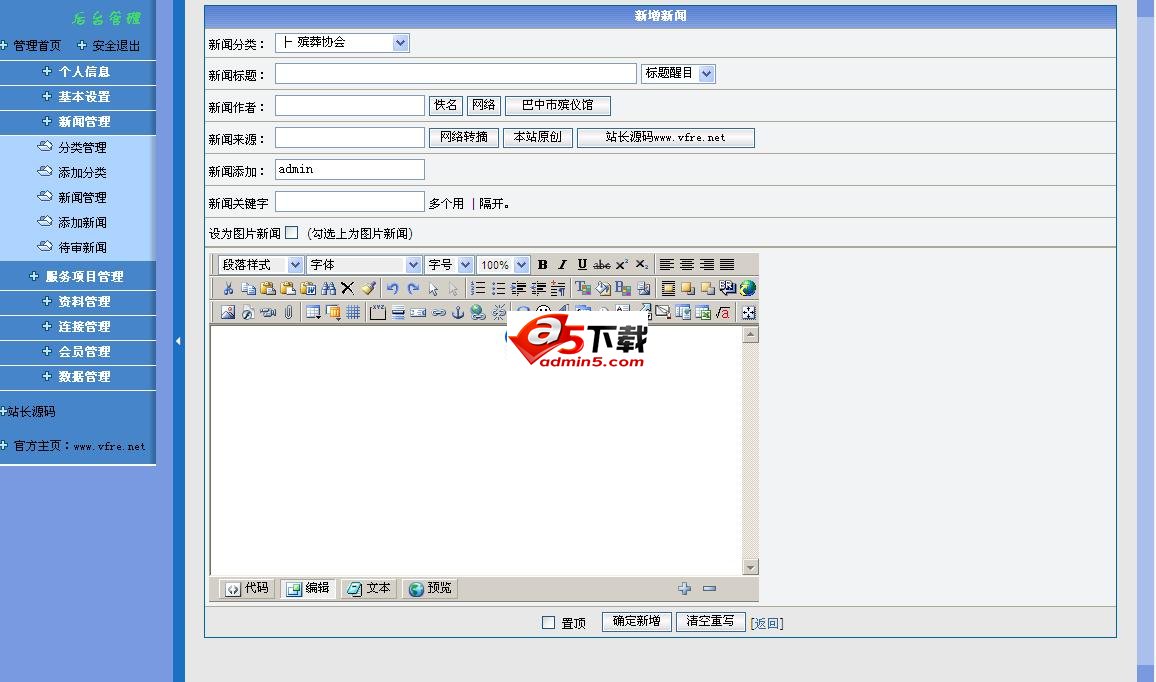Image resolution: width=1156 pixels, height=682 pixels.
Task: Click the 佚名 author button
Action: [446, 105]
